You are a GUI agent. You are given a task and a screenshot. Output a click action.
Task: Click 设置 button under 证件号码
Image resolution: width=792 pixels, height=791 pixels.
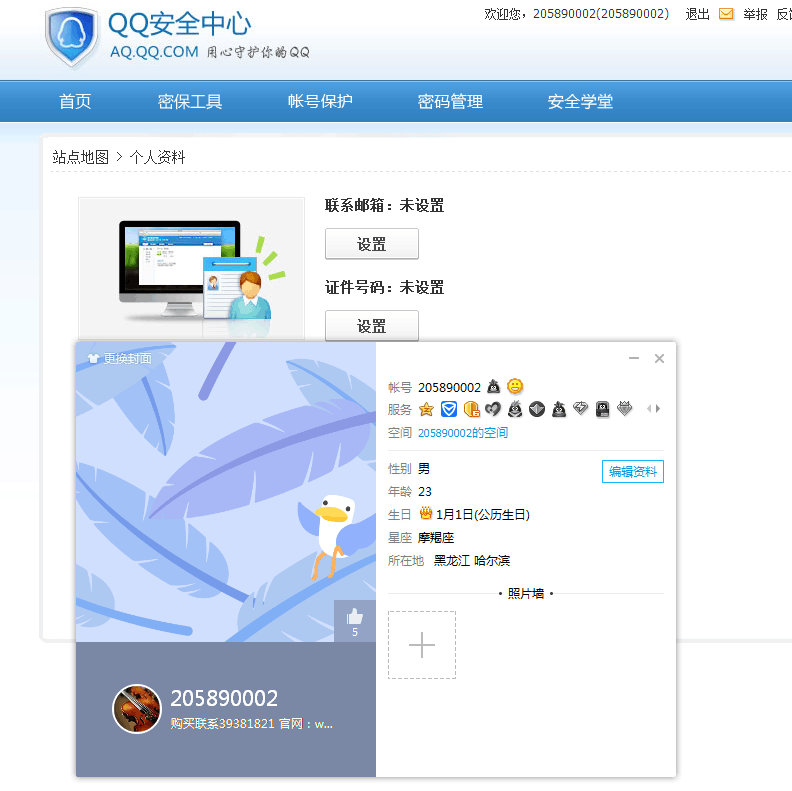coord(372,325)
